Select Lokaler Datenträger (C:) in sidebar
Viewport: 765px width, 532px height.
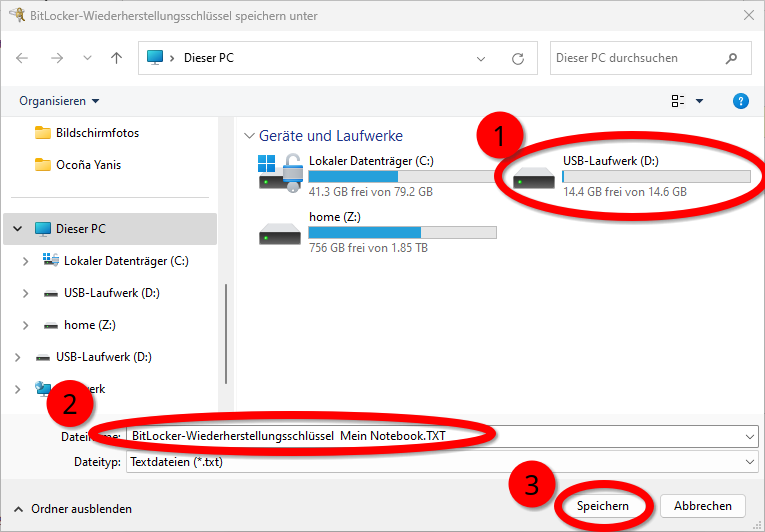(116, 261)
